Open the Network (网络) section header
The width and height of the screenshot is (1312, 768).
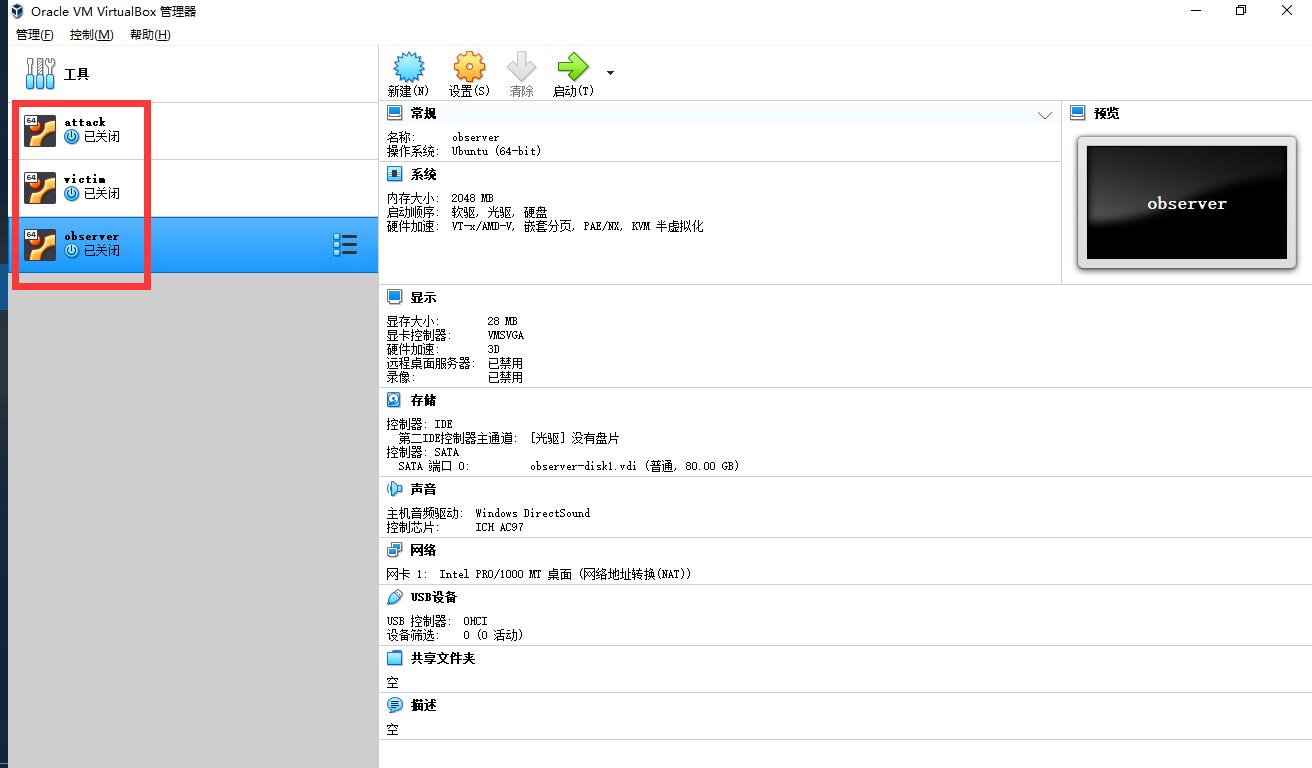point(423,551)
